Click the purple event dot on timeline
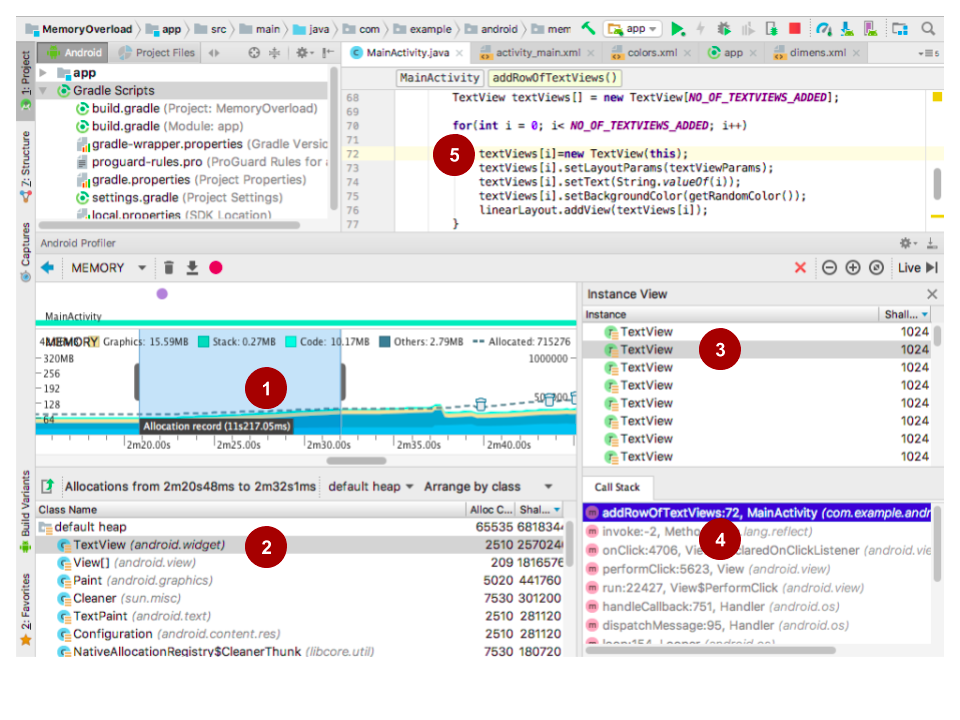Image resolution: width=960 pixels, height=720 pixels. 162,294
